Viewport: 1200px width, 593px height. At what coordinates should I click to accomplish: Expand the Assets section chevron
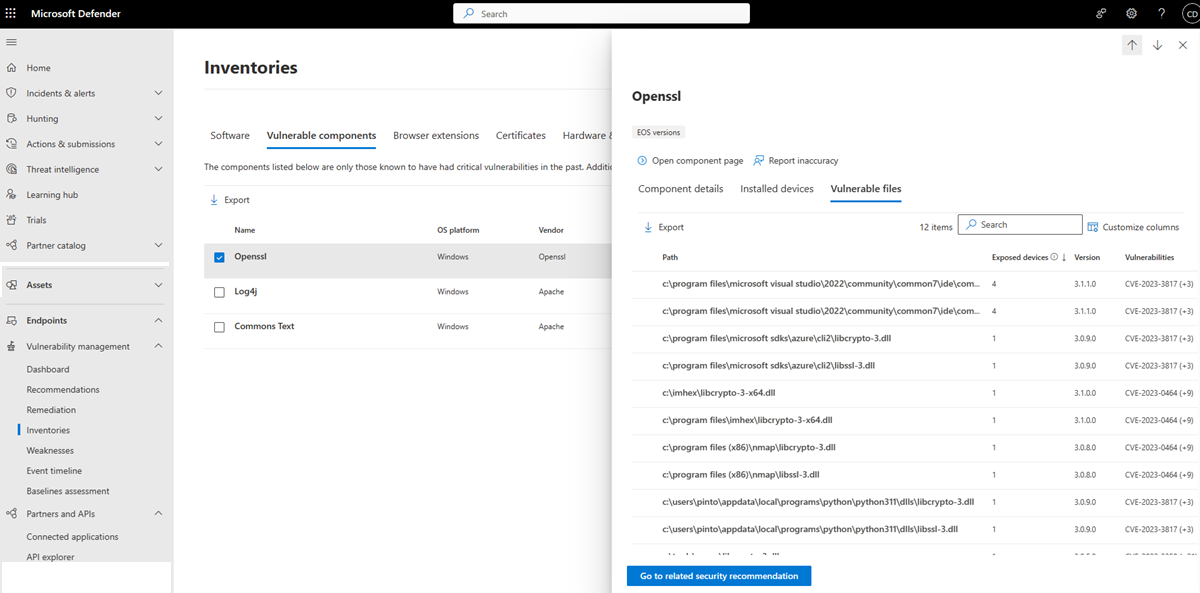tap(158, 285)
